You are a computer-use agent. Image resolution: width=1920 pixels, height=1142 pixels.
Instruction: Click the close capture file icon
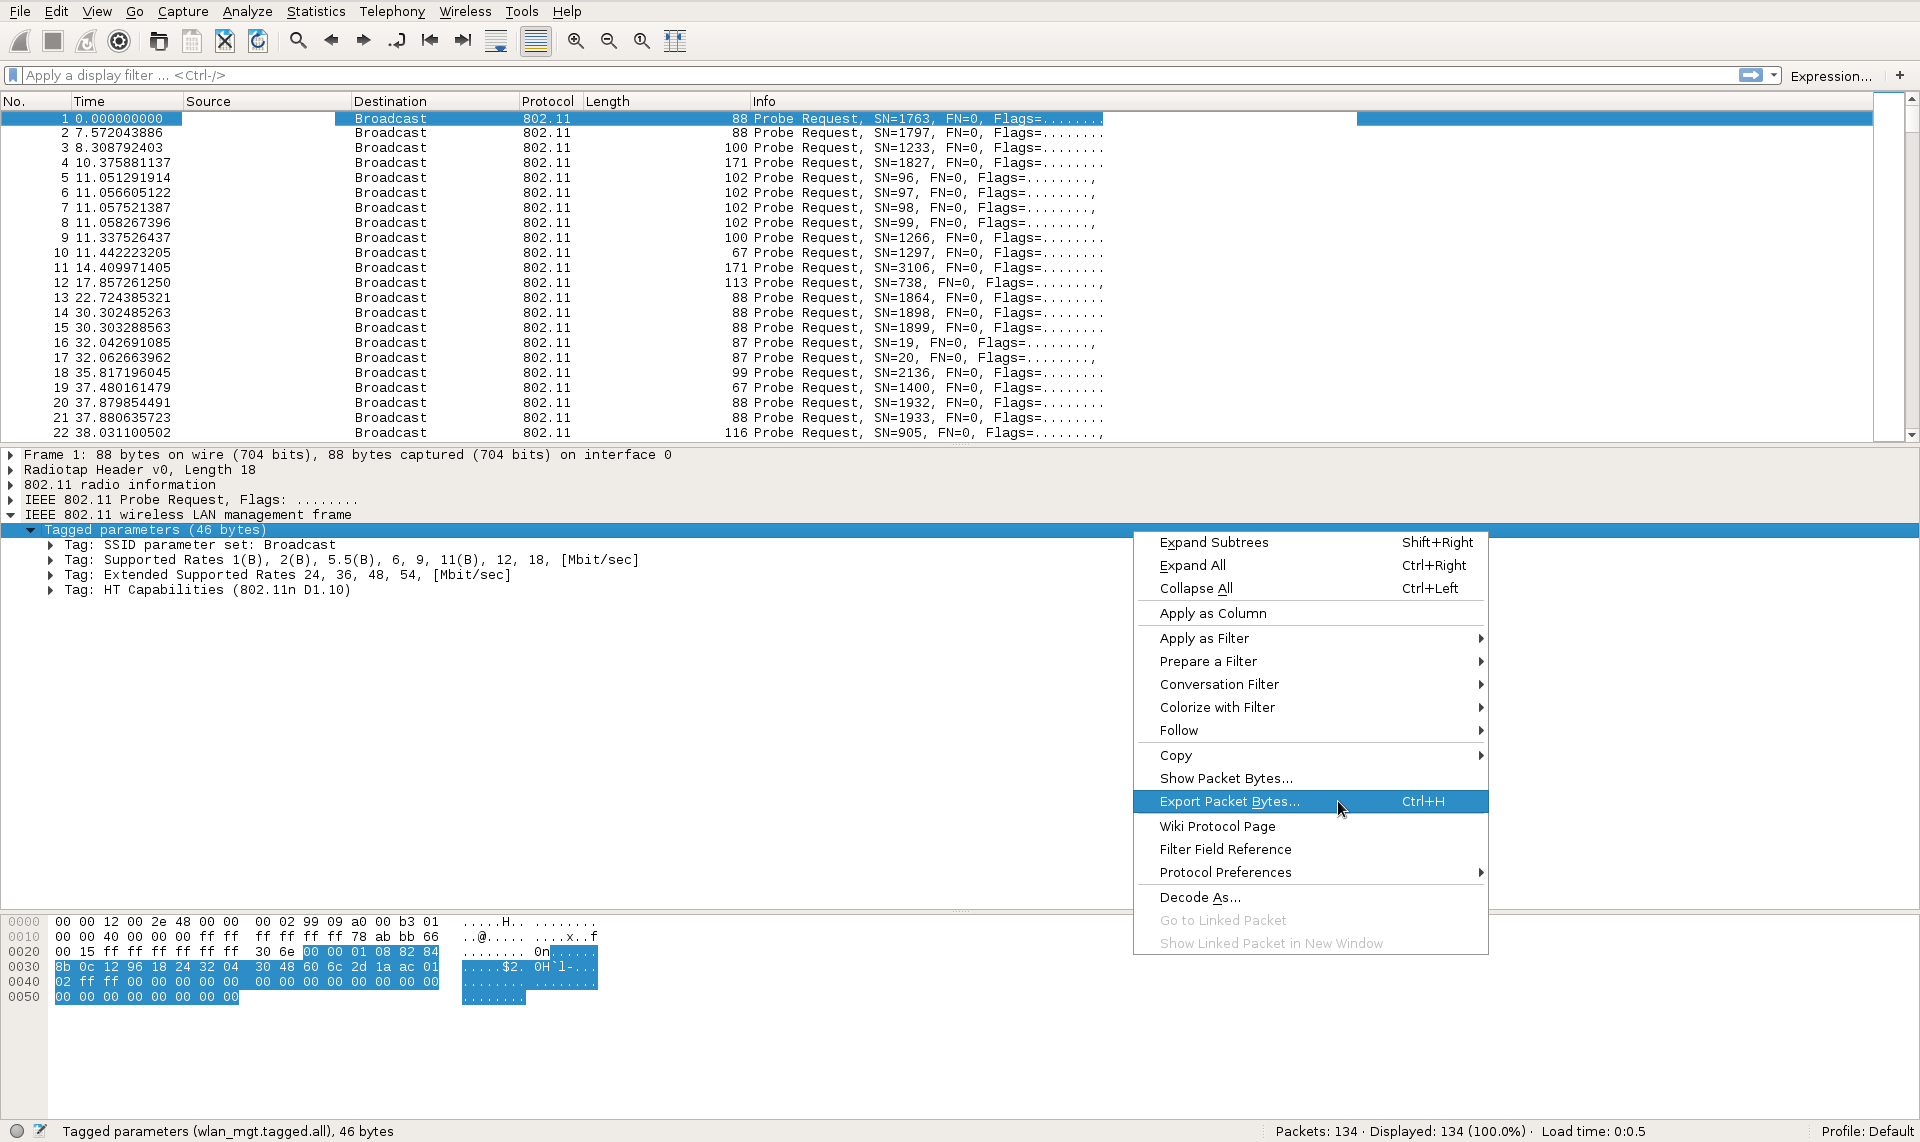[x=225, y=41]
